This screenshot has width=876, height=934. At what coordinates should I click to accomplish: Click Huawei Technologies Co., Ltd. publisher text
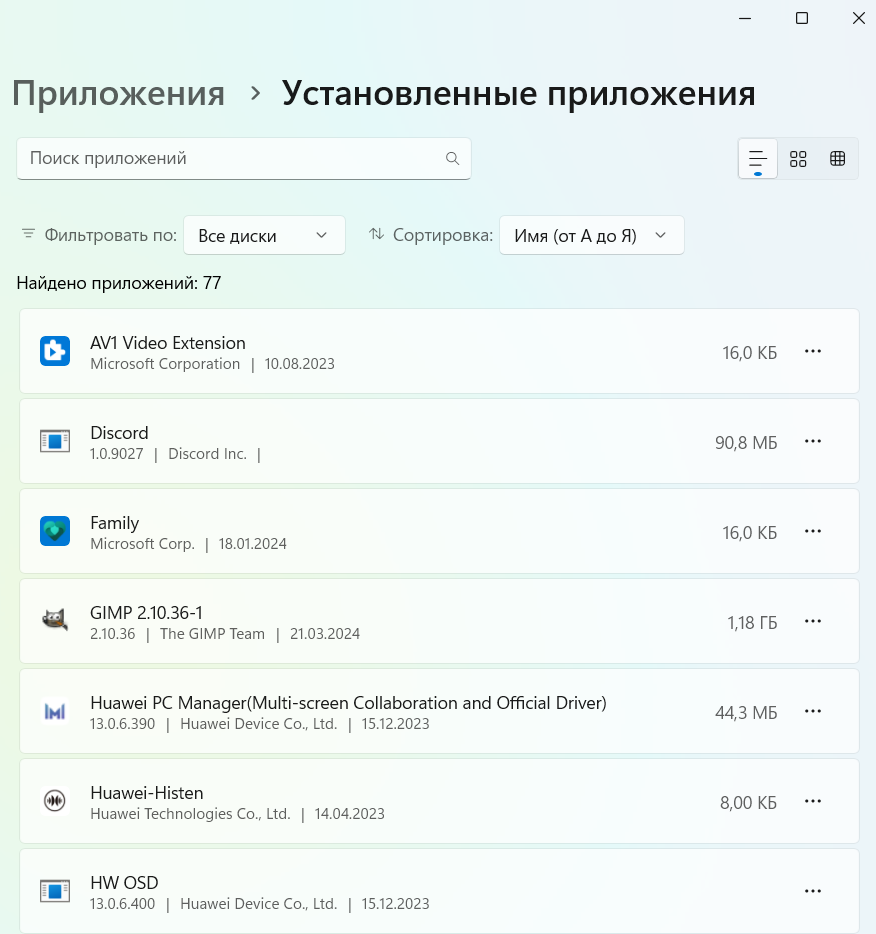click(x=190, y=814)
